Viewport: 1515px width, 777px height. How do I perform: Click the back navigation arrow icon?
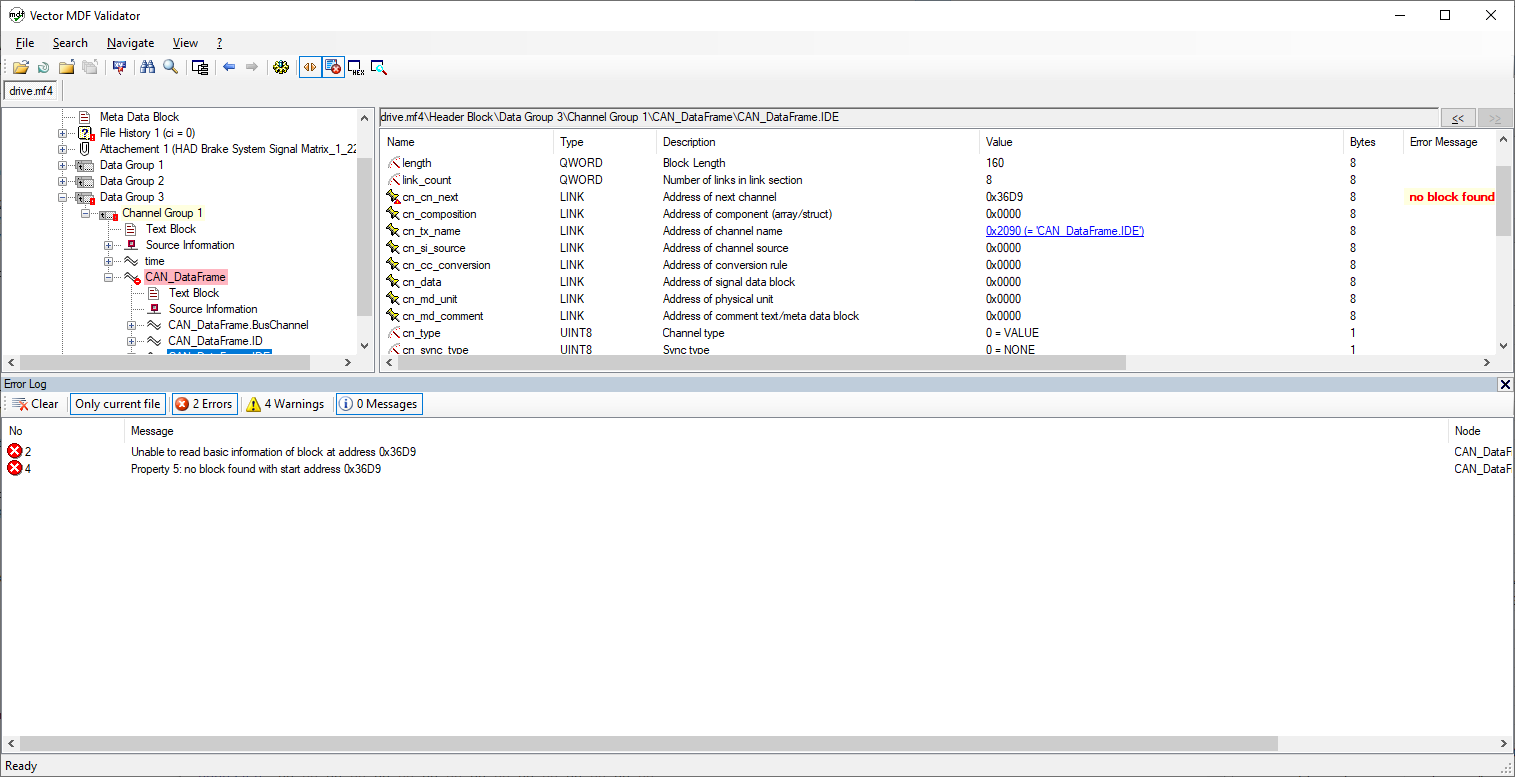(x=229, y=67)
